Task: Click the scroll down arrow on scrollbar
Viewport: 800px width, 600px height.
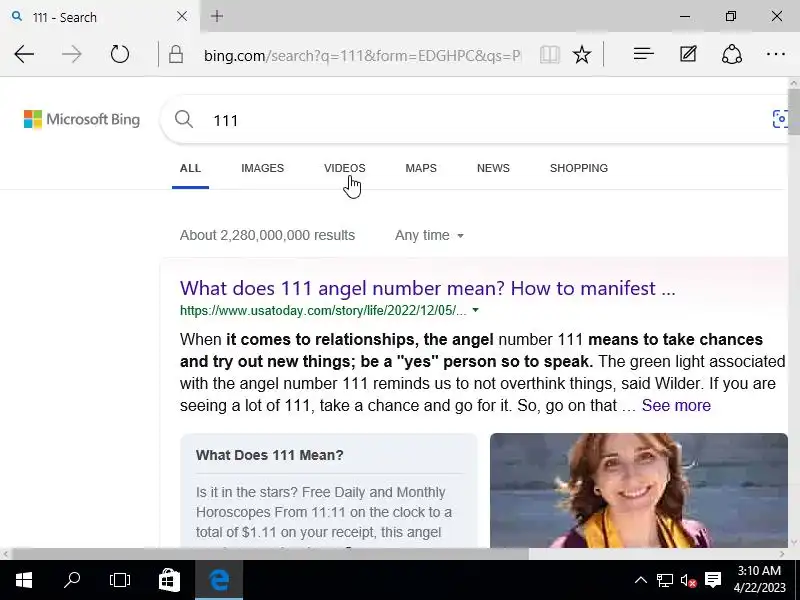Action: (x=794, y=543)
